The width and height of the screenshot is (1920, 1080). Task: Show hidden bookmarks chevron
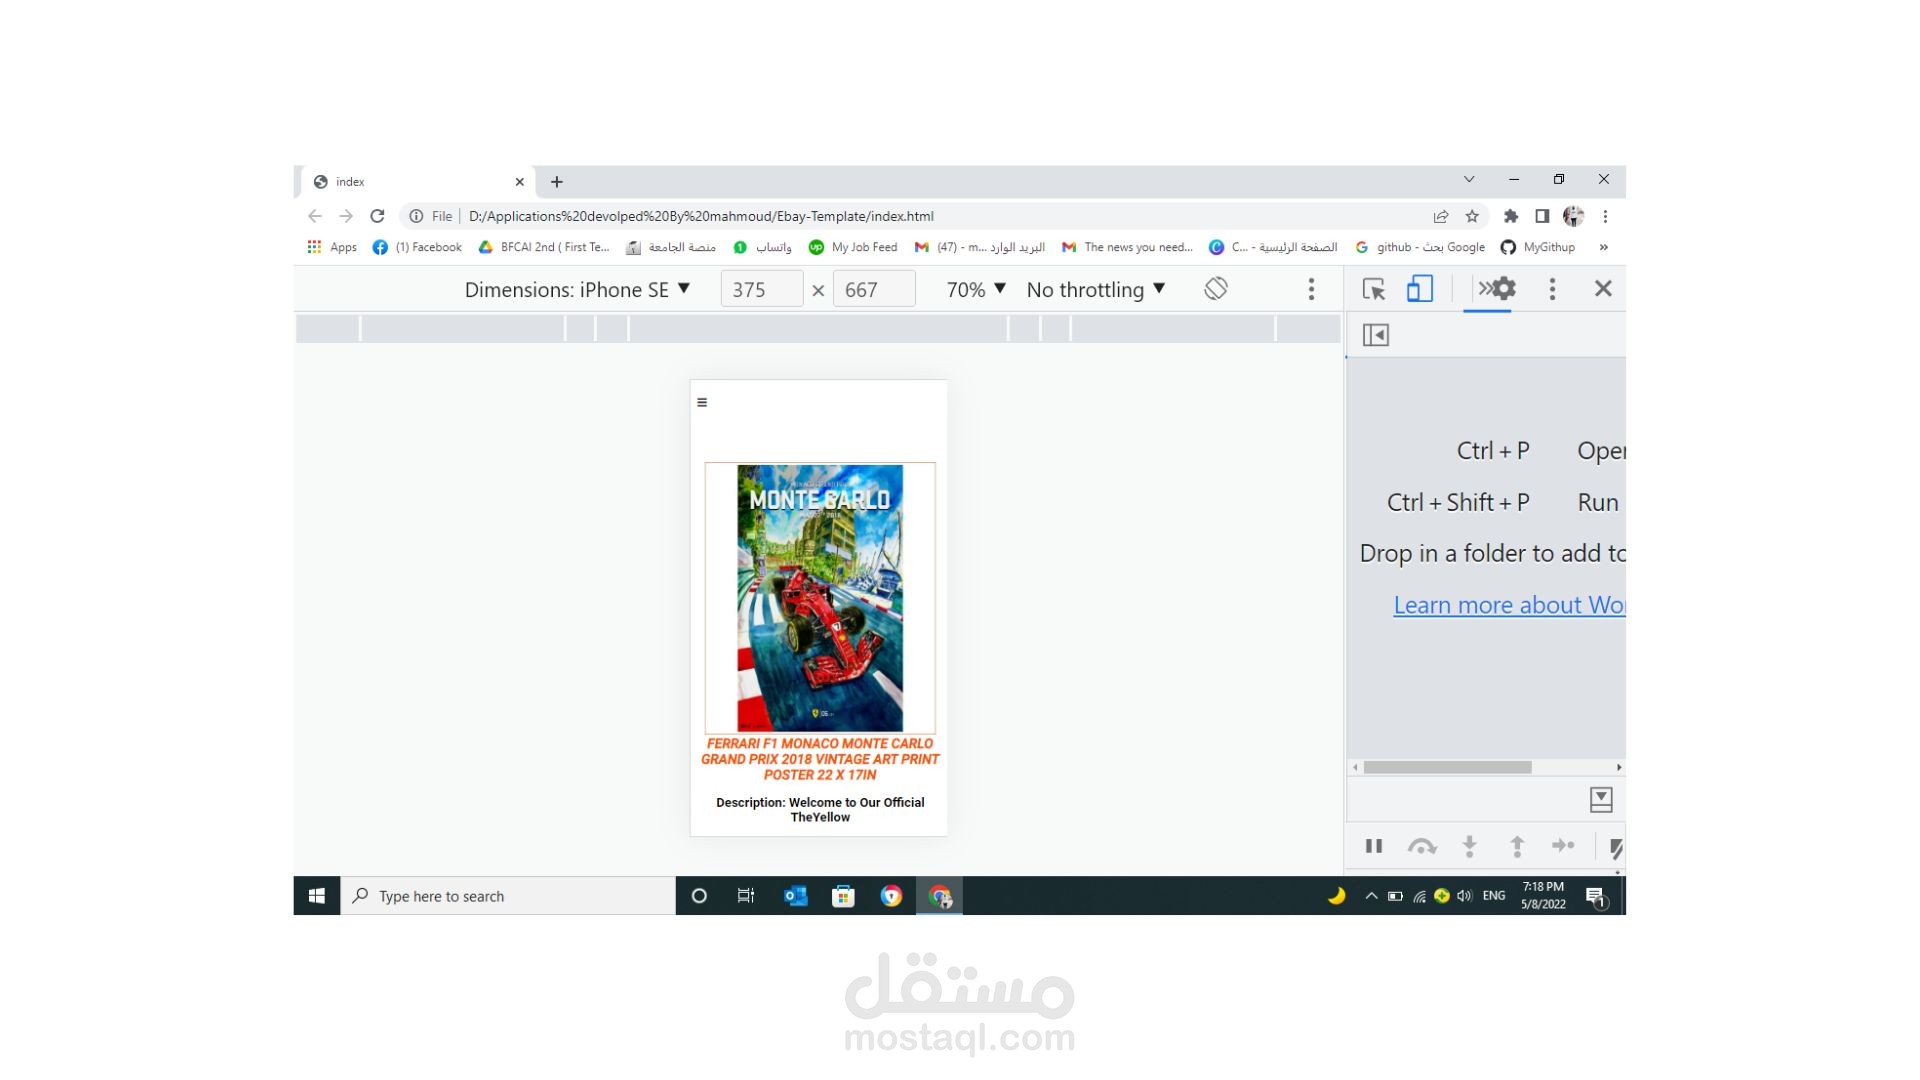coord(1603,247)
